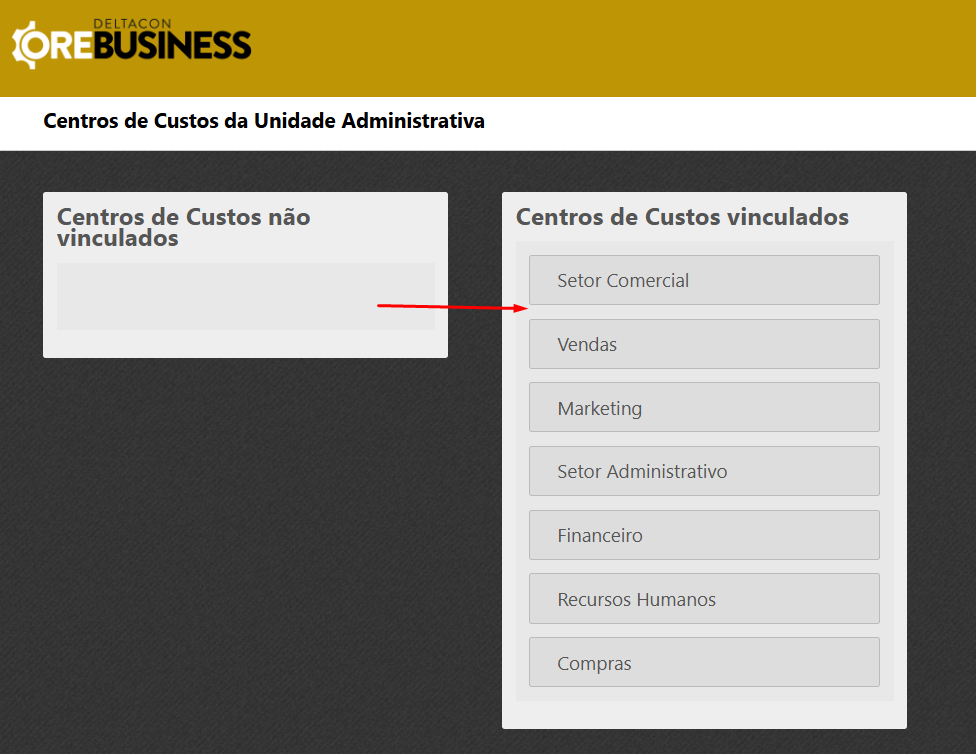Open the CORE BUSINESS home logo
The width and height of the screenshot is (976, 754).
click(x=132, y=44)
